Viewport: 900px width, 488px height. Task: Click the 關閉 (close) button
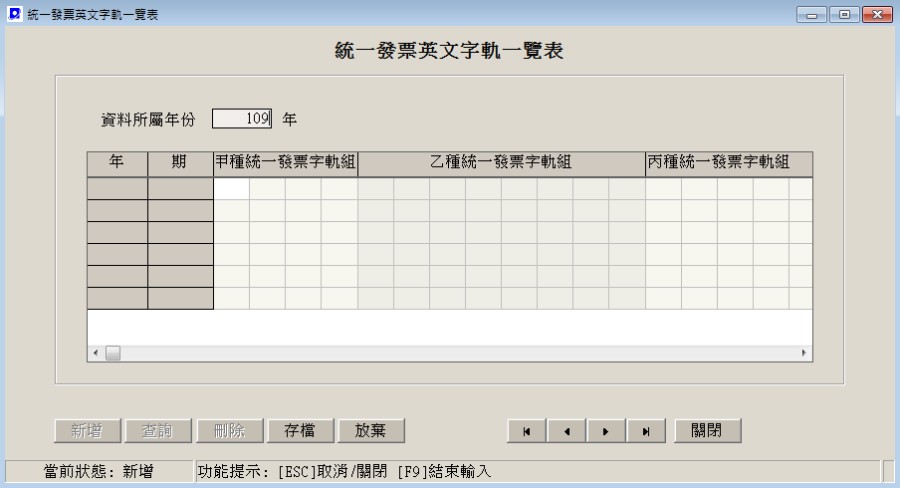point(708,431)
